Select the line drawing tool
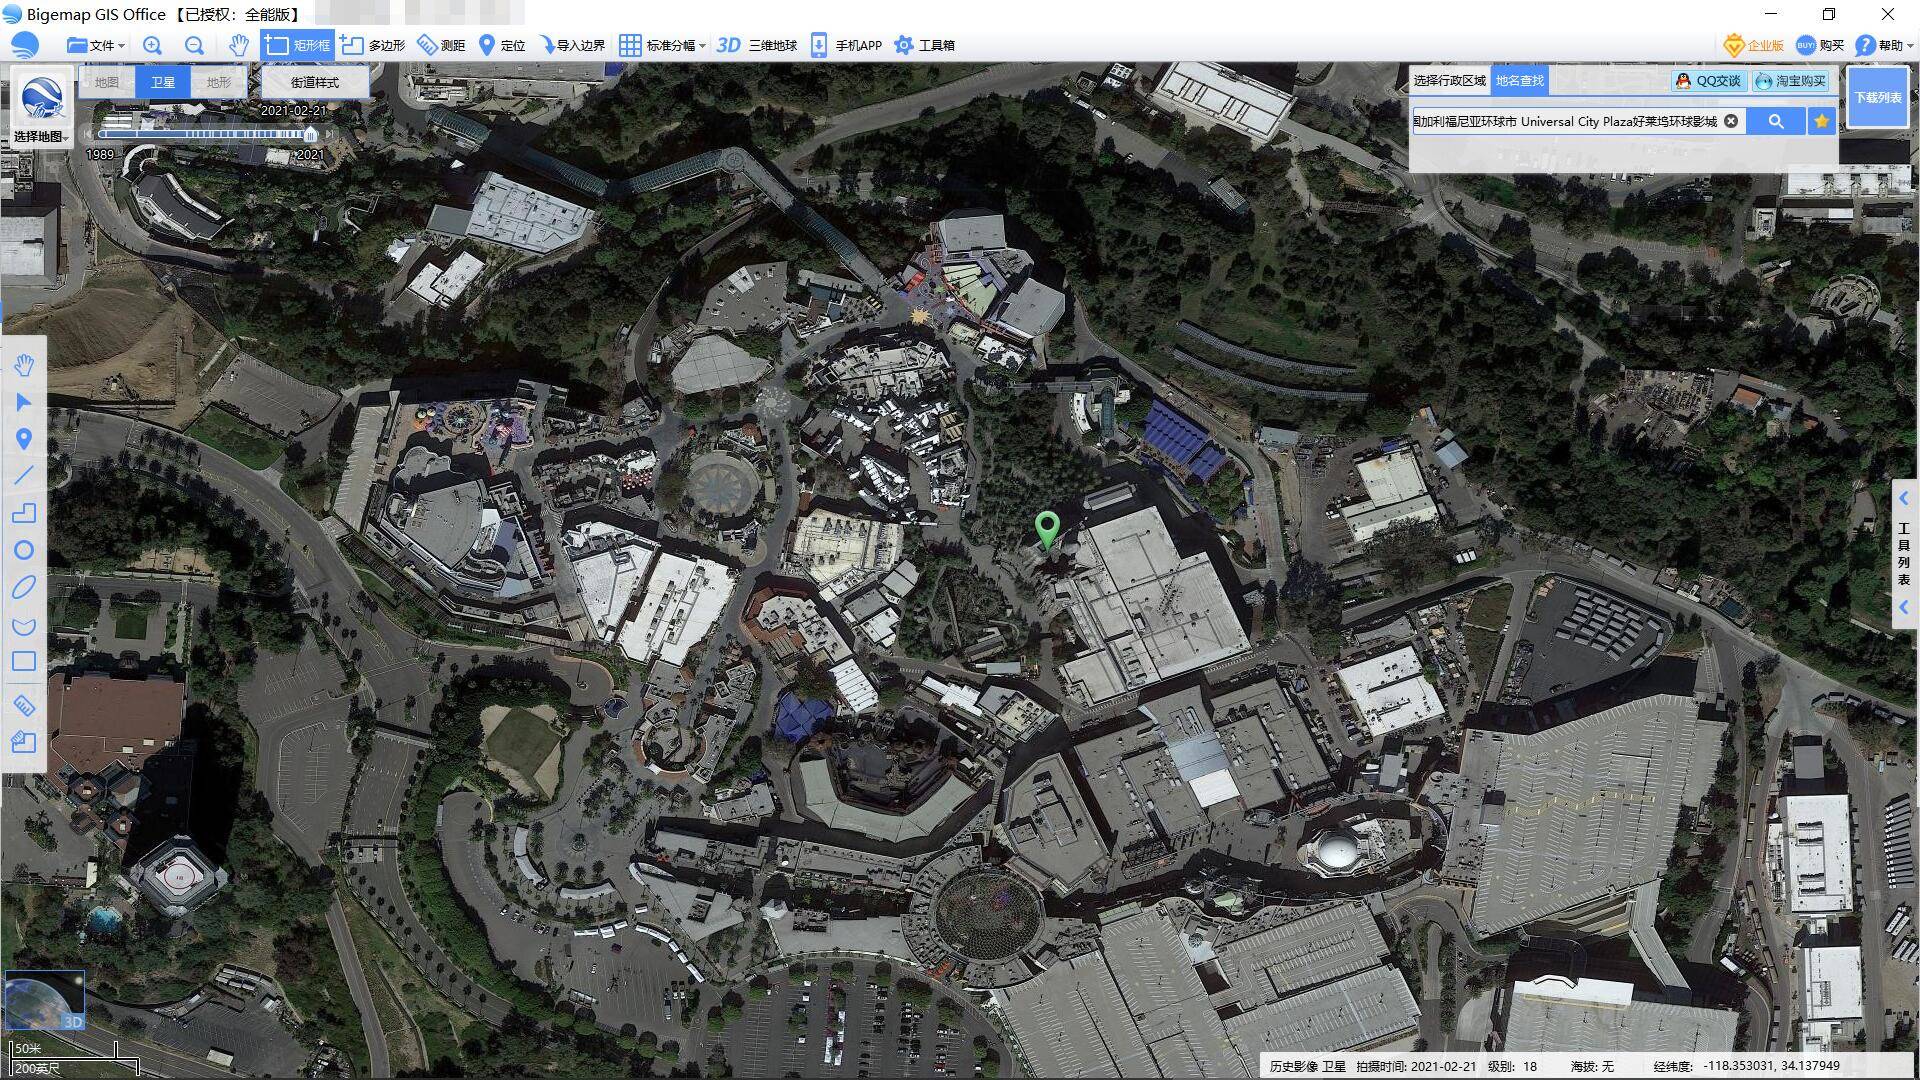This screenshot has height=1080, width=1920. (24, 476)
